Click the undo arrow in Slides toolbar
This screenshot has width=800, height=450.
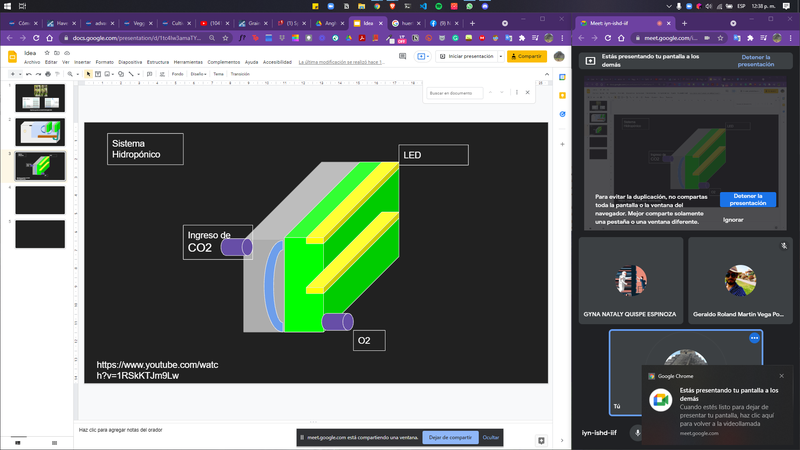(x=29, y=74)
